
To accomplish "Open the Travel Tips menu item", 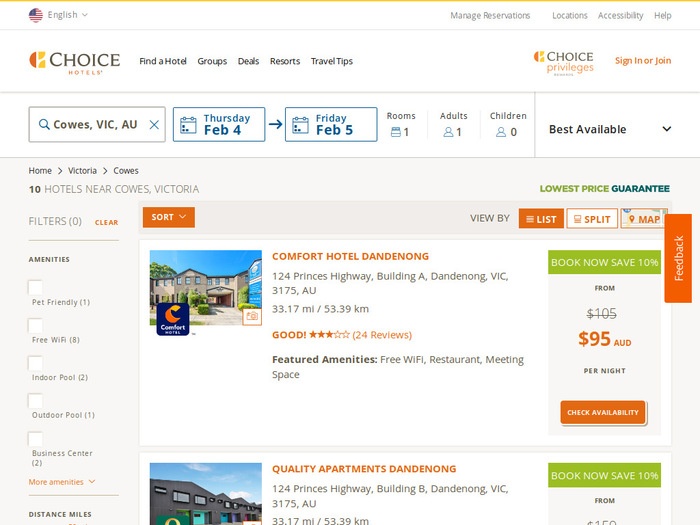I will click(x=332, y=61).
